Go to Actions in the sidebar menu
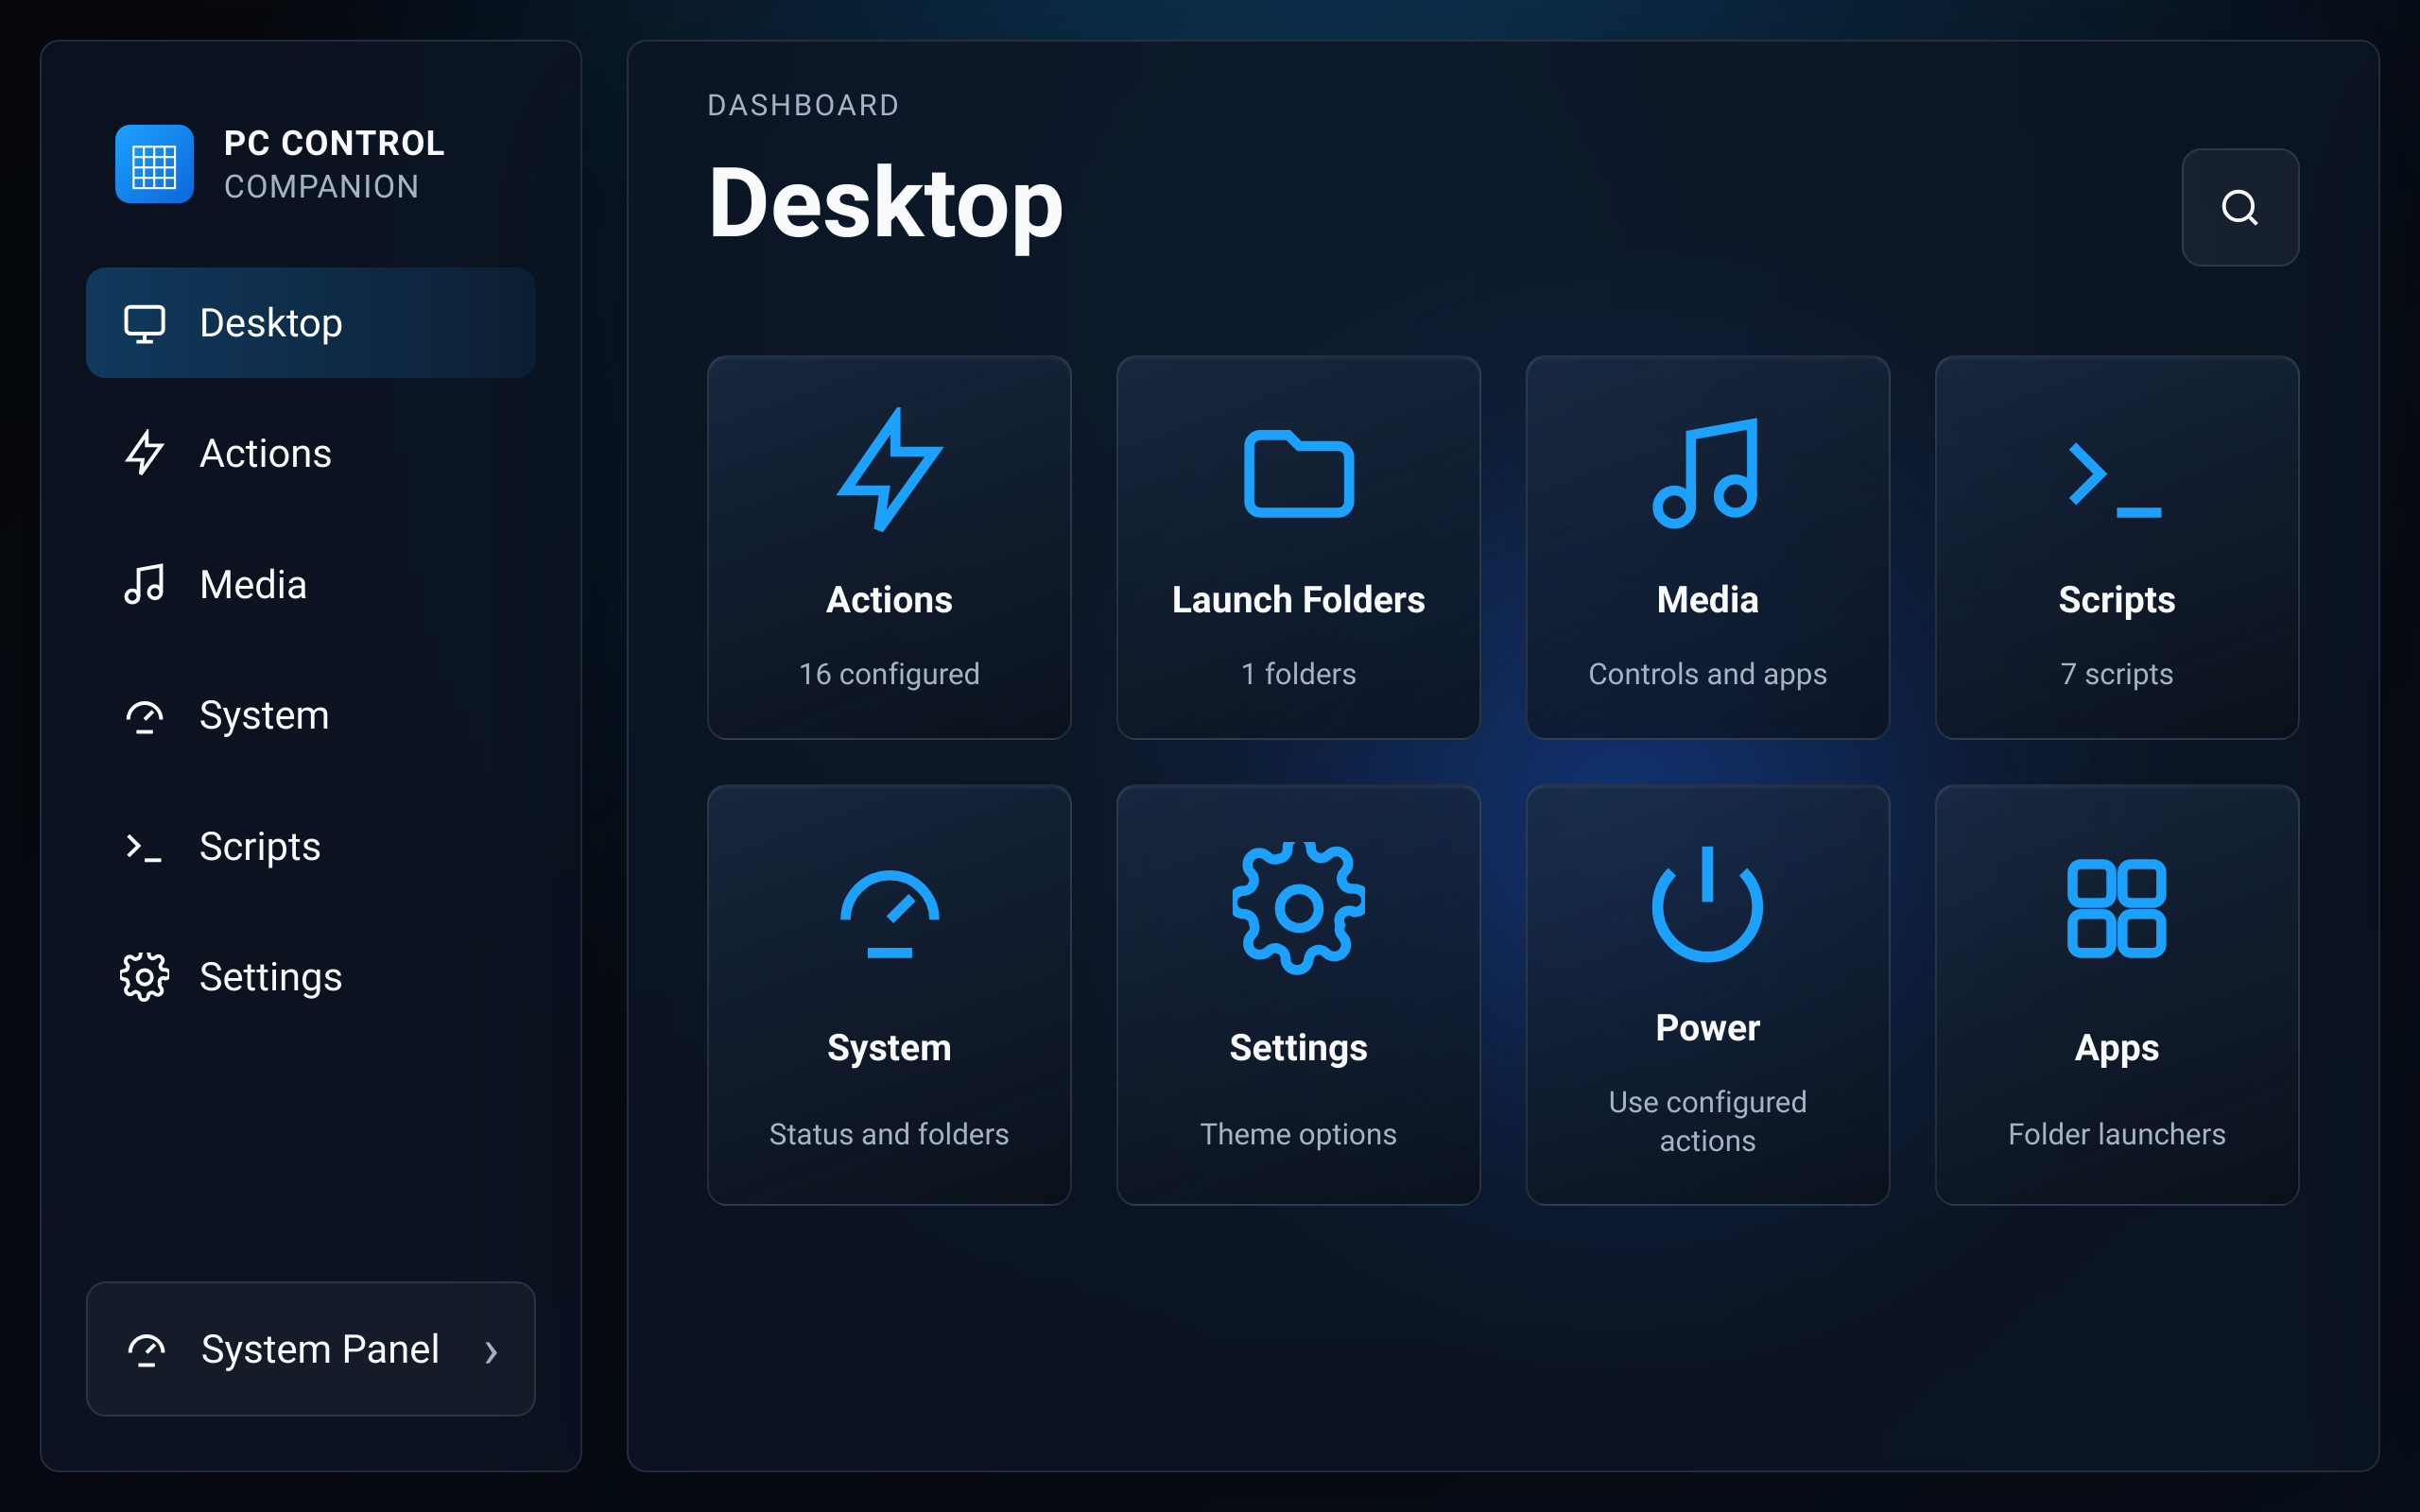The image size is (2420, 1512). tap(311, 453)
